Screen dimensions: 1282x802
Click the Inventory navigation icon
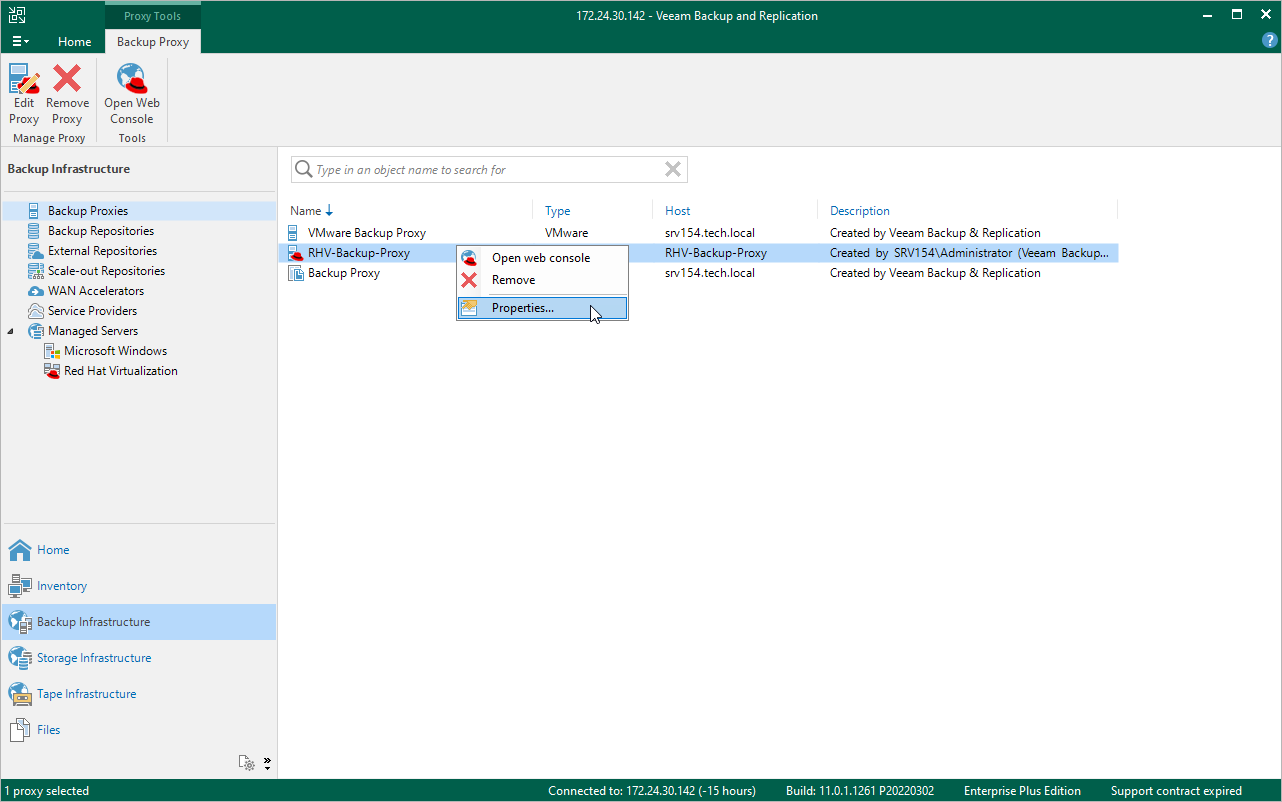coord(20,586)
